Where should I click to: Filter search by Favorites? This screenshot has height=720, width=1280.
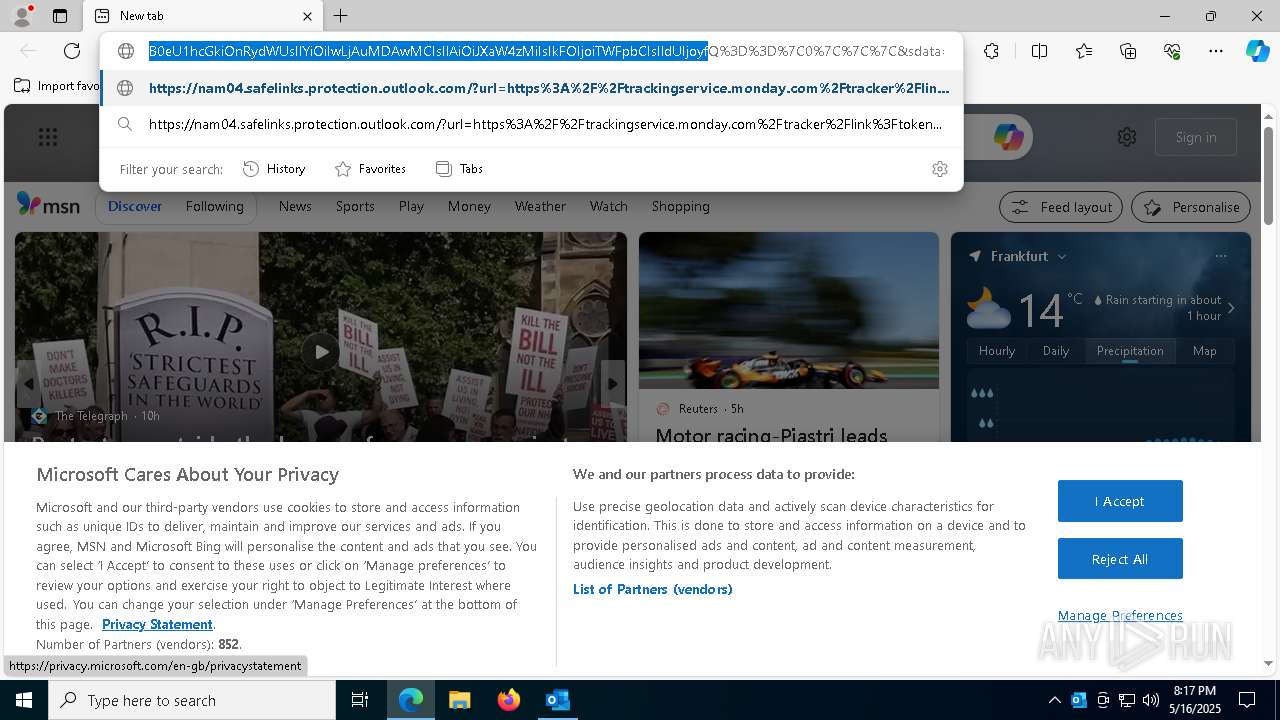370,169
